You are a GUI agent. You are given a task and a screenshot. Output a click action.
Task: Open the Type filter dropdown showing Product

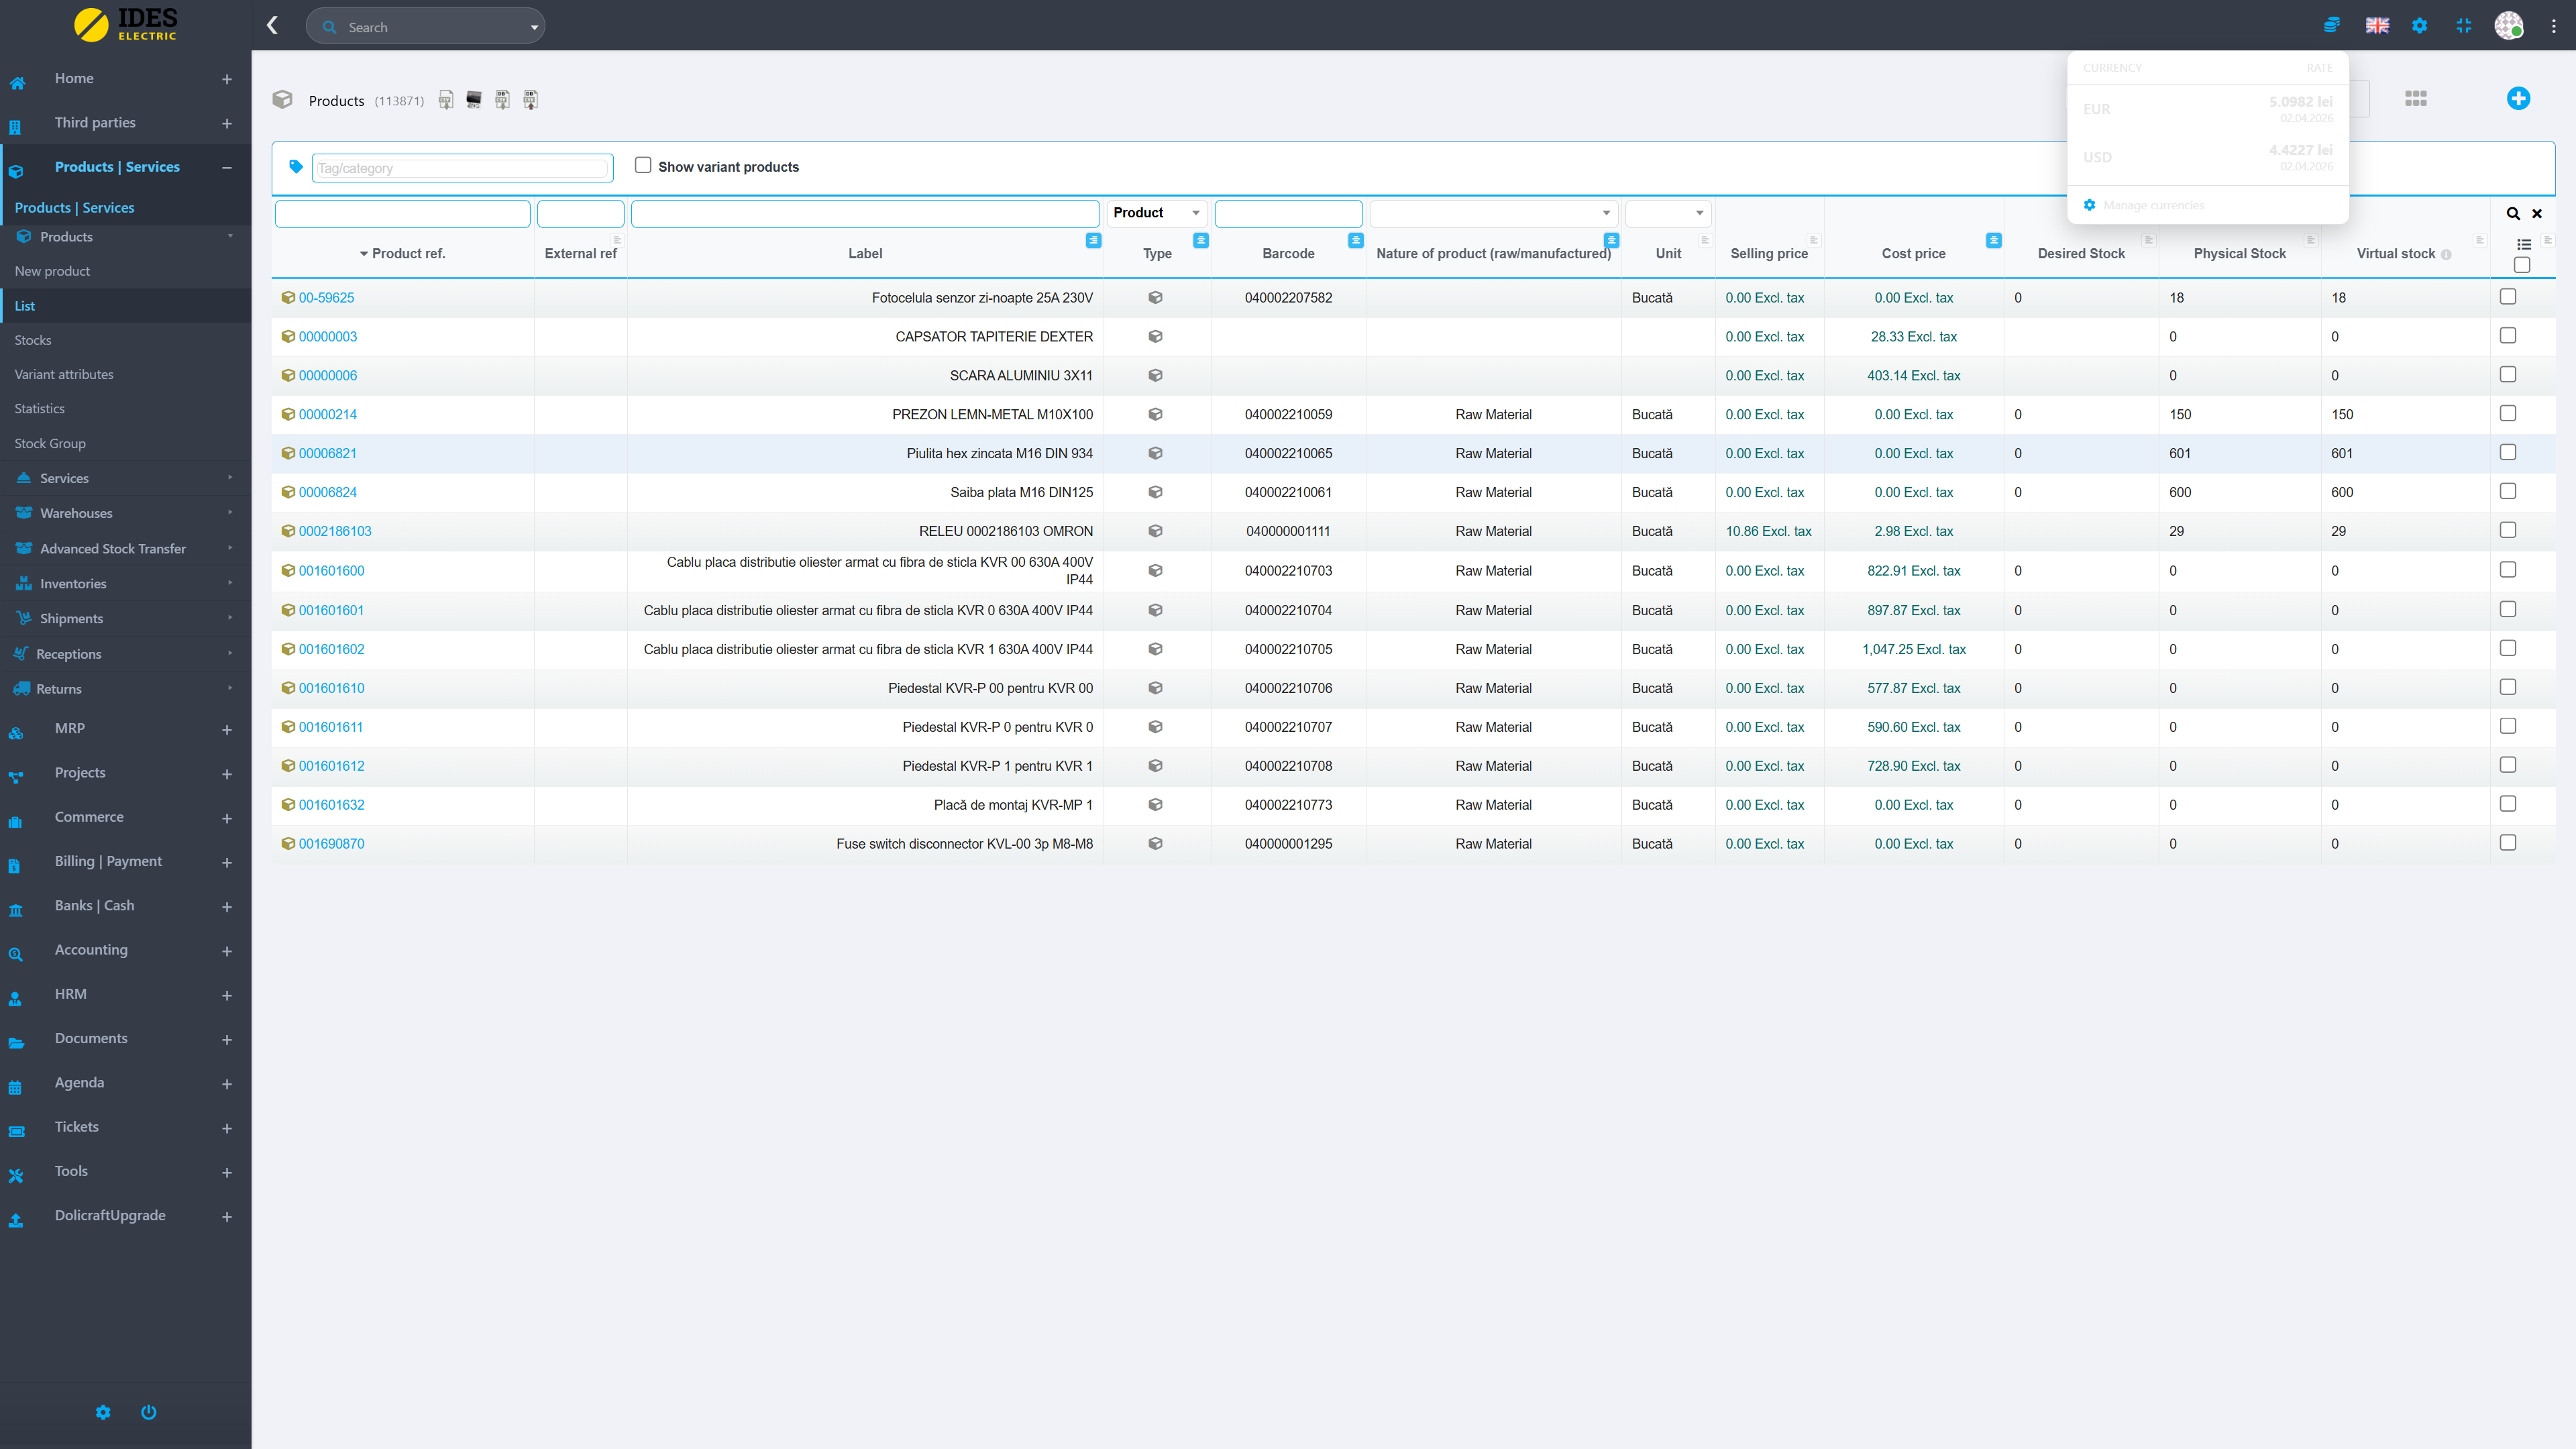click(x=1156, y=213)
